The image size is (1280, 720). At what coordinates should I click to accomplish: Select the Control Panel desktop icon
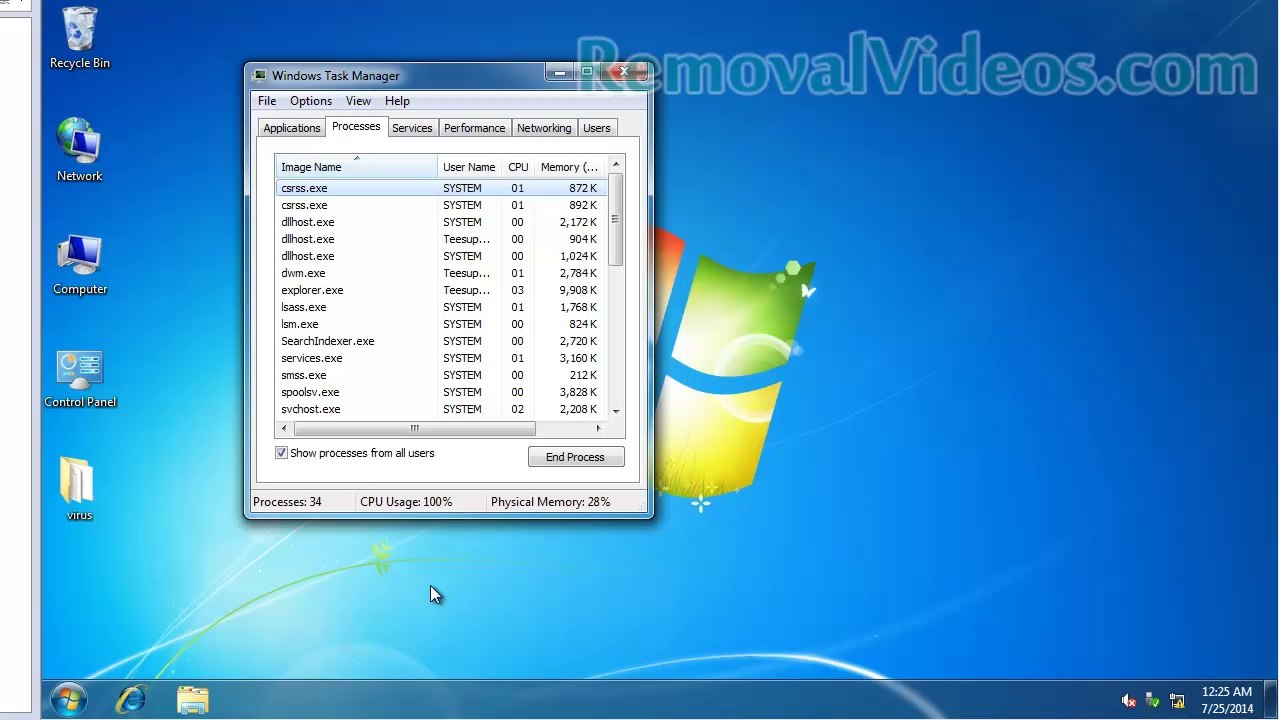pos(80,378)
